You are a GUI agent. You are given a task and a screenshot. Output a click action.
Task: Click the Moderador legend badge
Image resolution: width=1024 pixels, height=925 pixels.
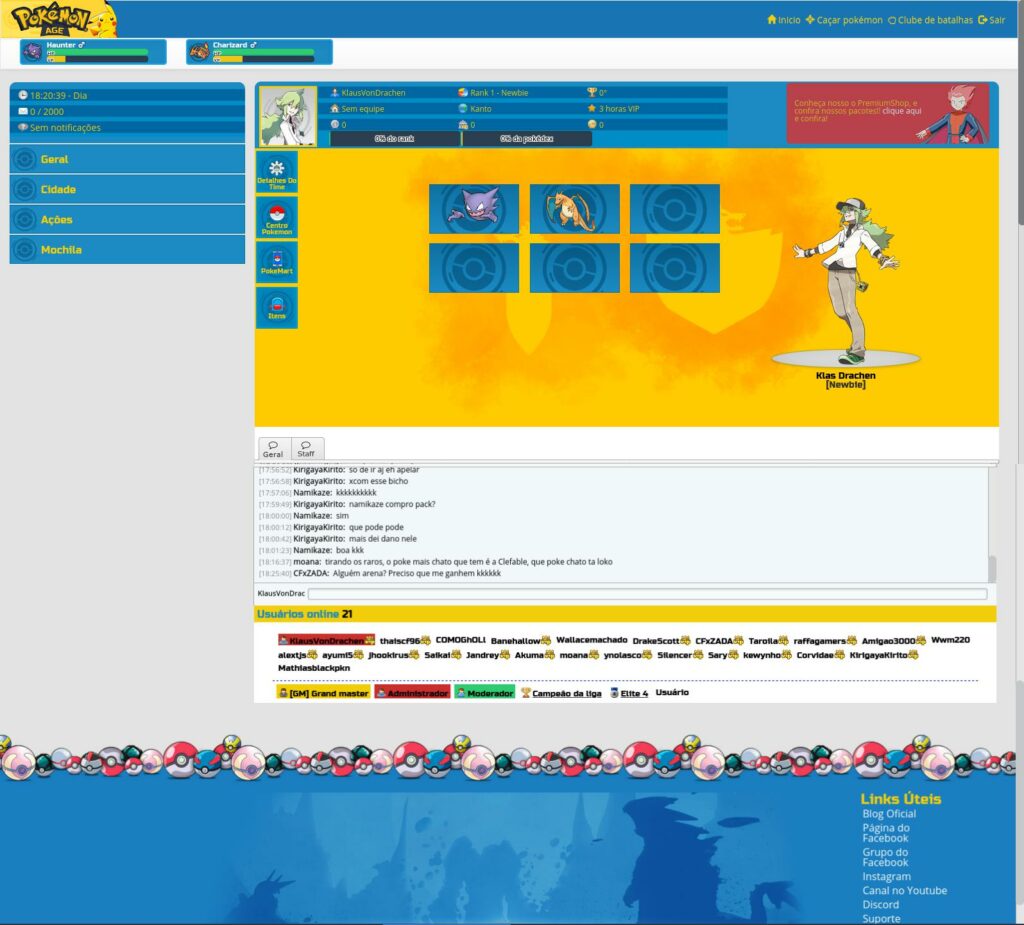point(485,693)
